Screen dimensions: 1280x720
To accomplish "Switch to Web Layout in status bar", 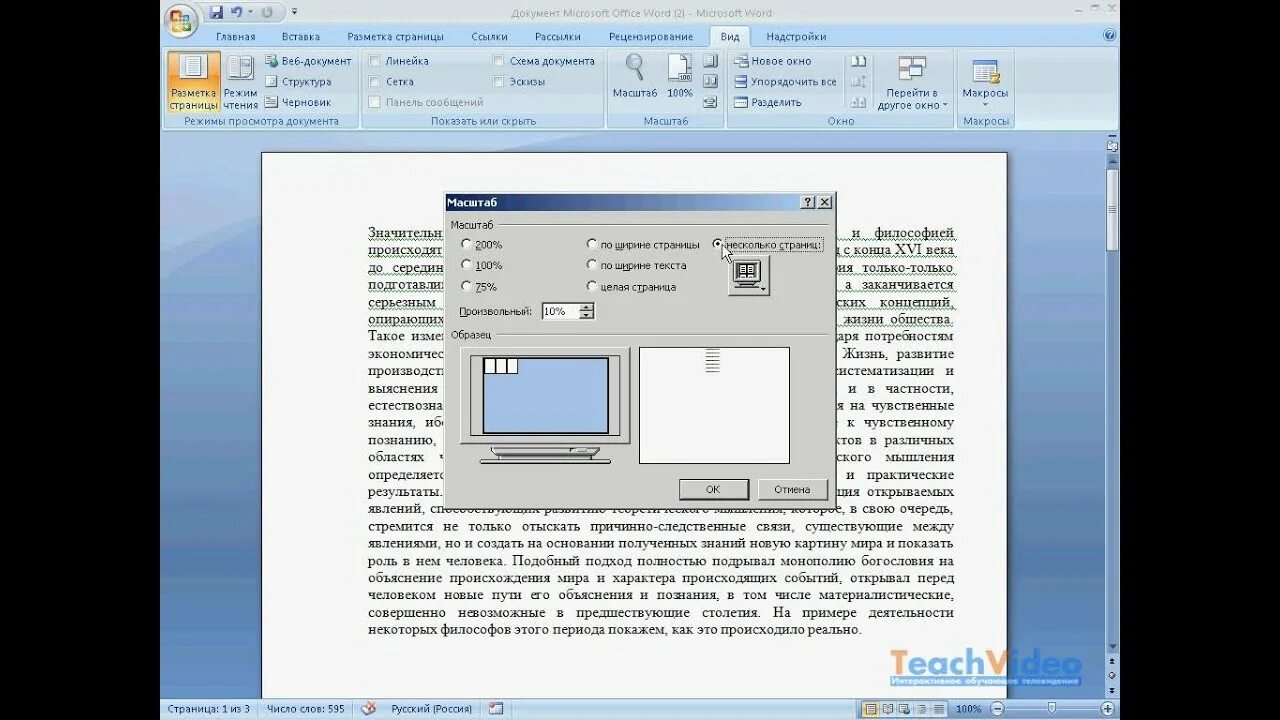I will coord(903,708).
